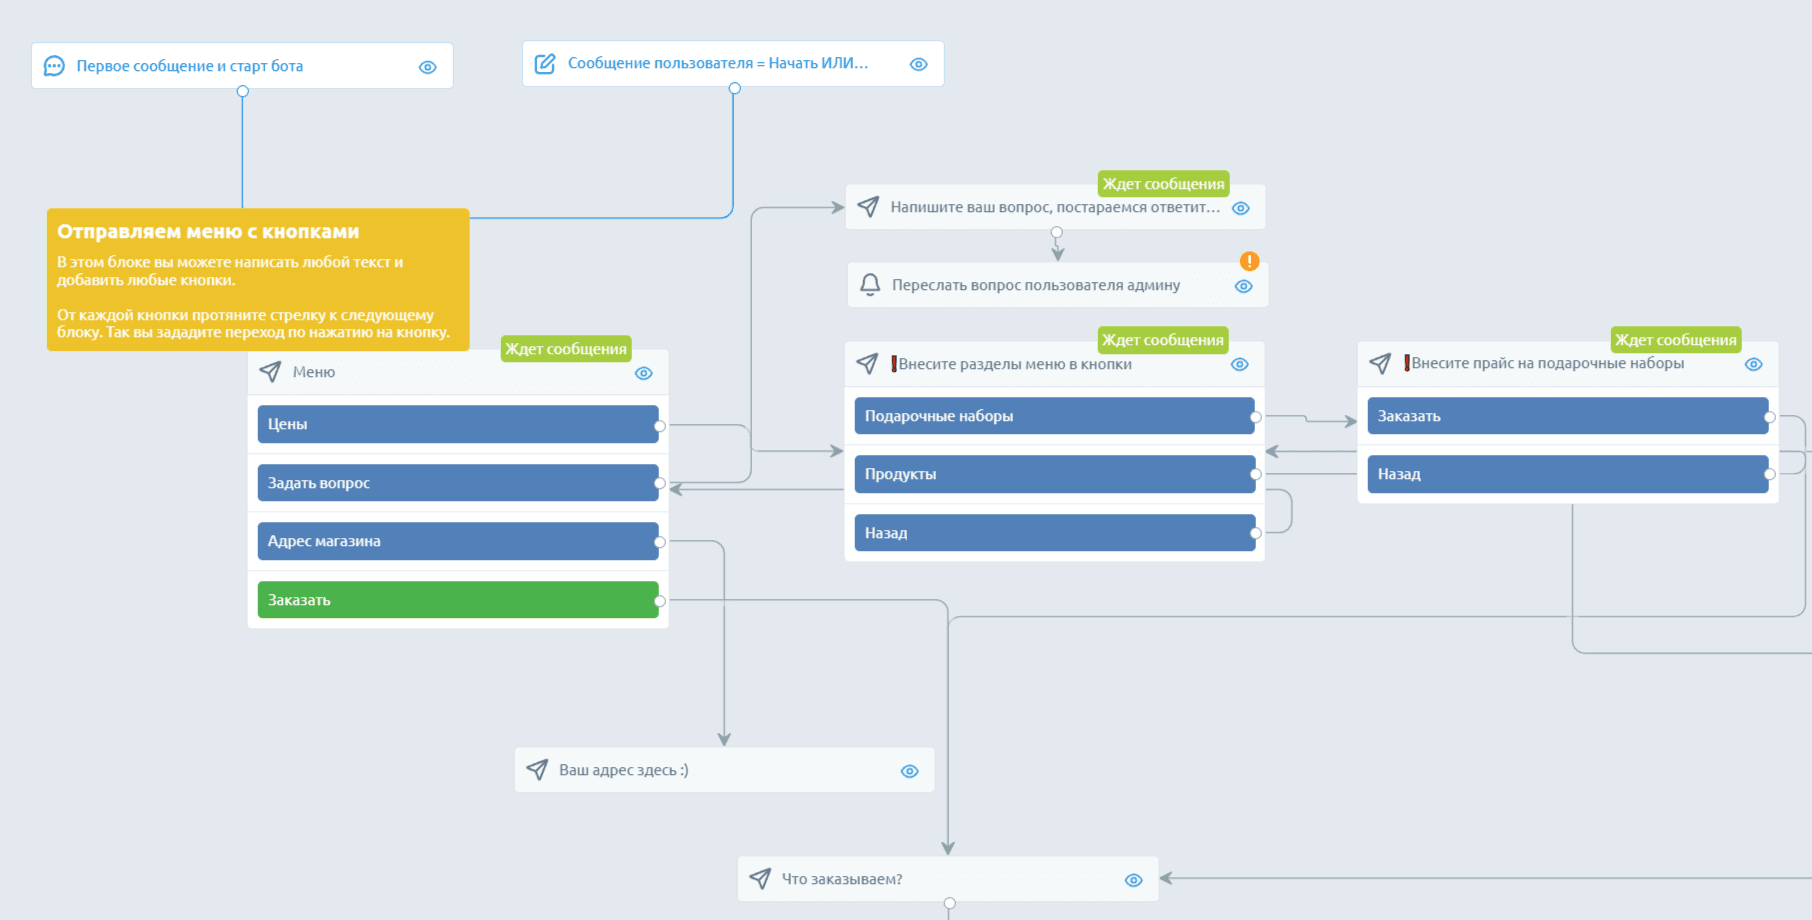Click the bell icon on forward question block

870,285
